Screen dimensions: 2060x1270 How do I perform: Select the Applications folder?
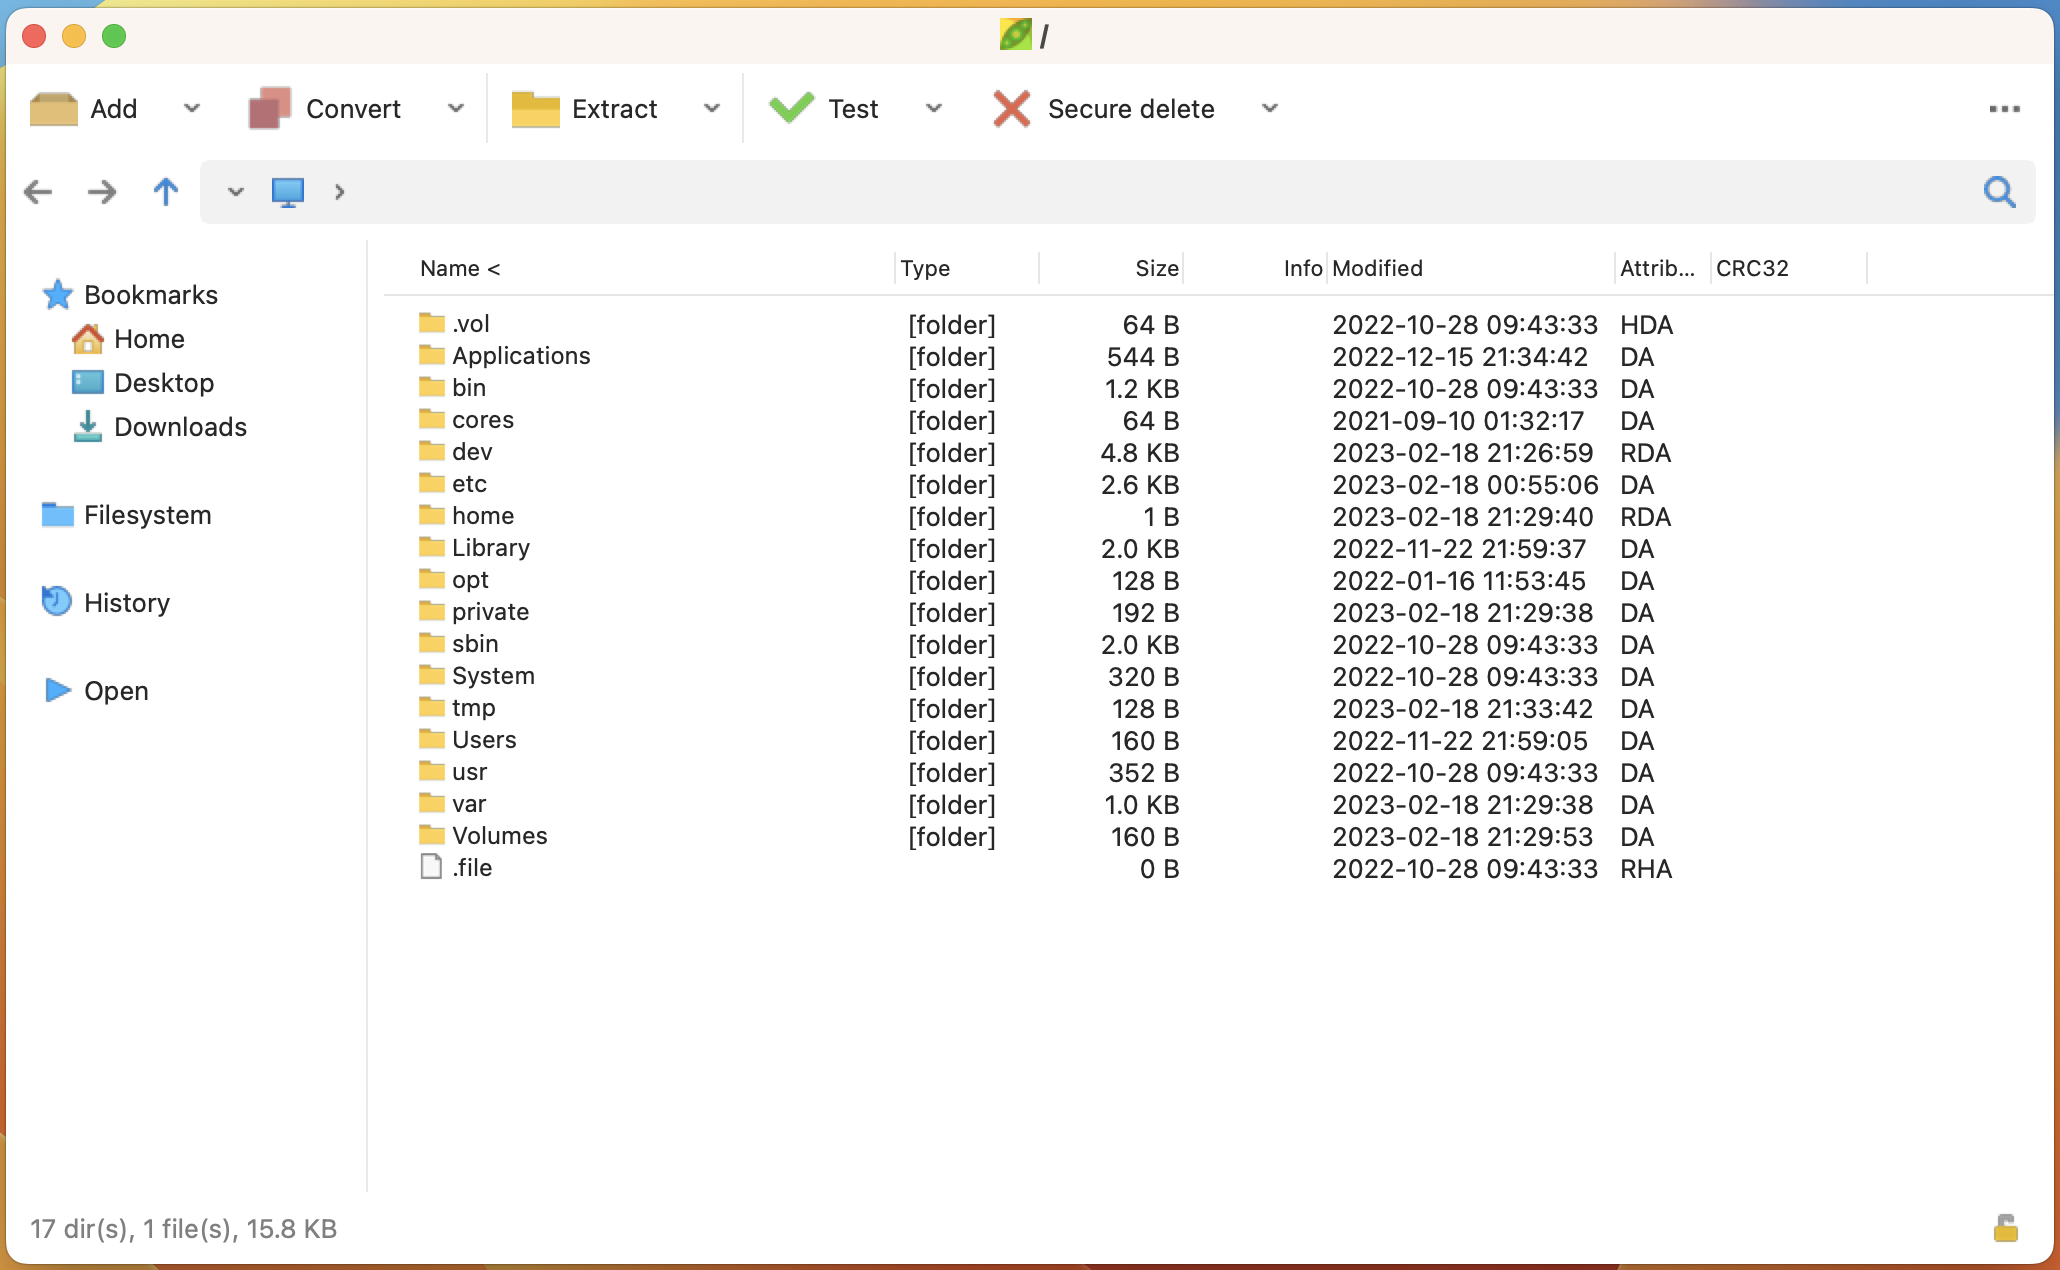pyautogui.click(x=522, y=355)
